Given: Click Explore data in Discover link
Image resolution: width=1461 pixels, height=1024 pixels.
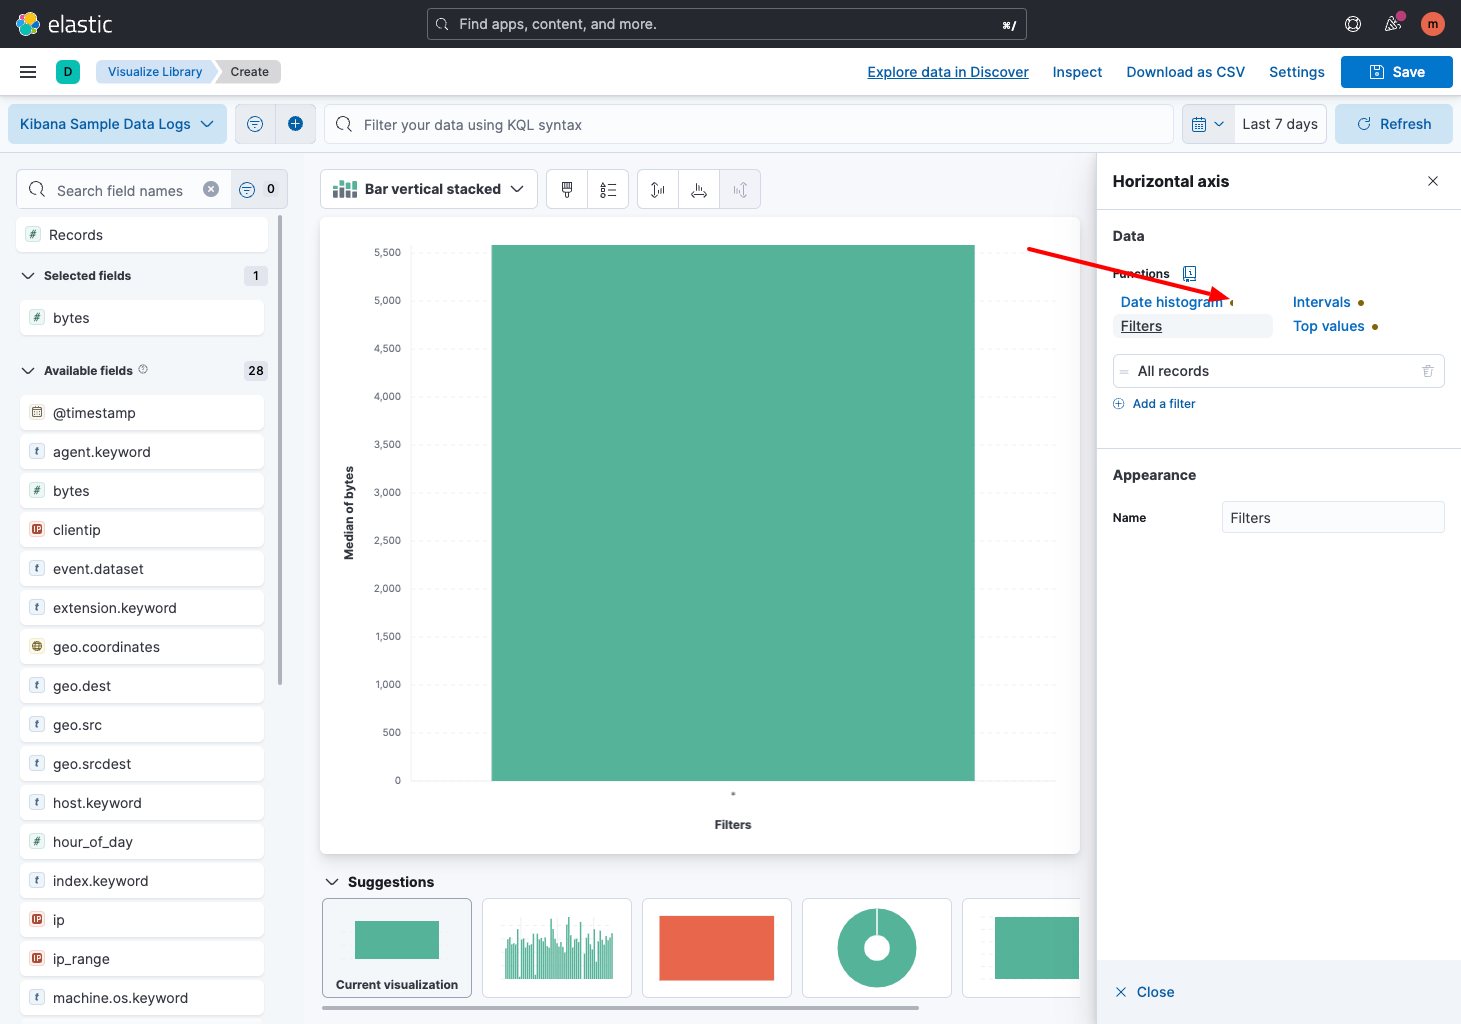Looking at the screenshot, I should click(x=948, y=72).
